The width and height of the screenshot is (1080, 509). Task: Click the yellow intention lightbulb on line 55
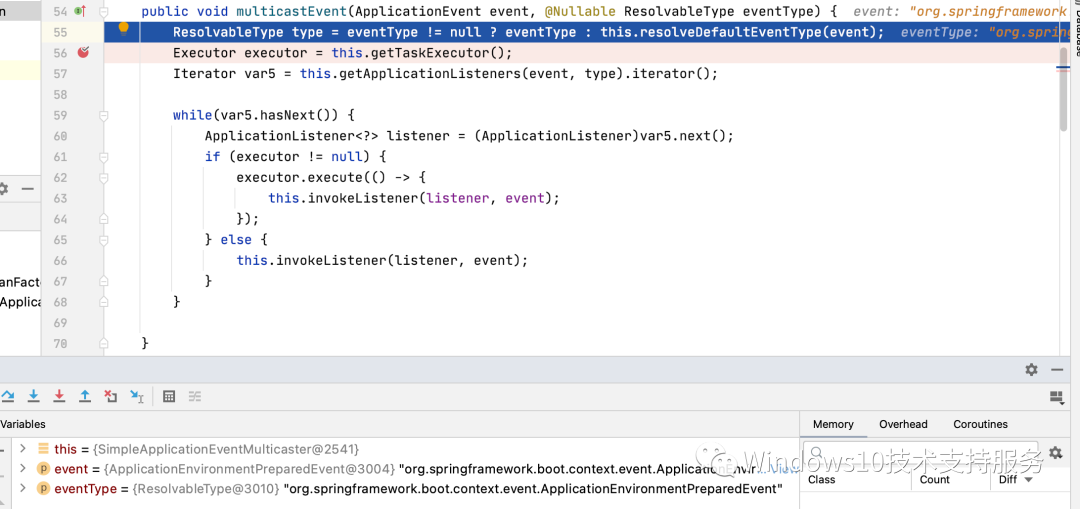pyautogui.click(x=124, y=28)
